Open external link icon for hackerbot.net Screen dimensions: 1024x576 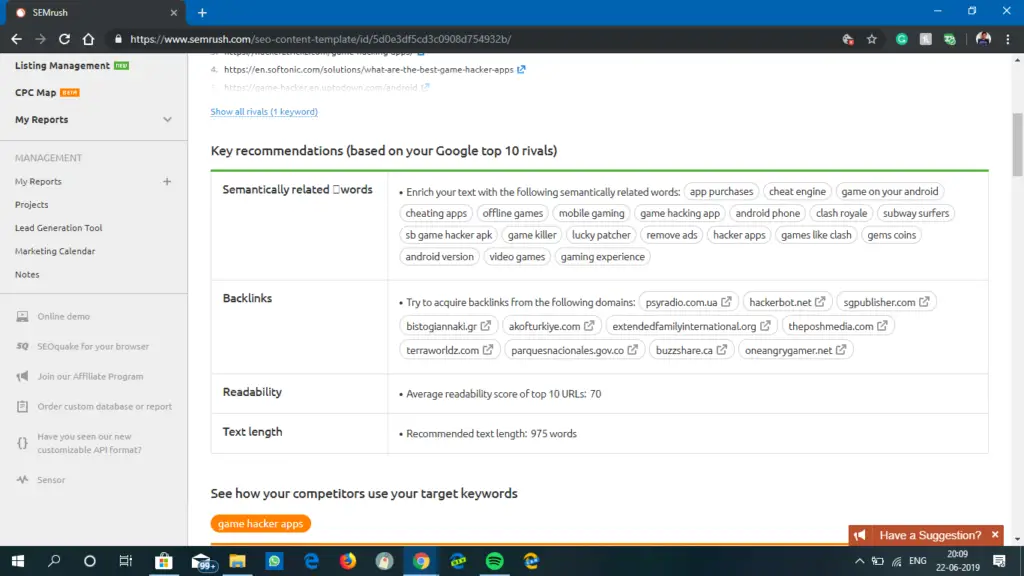(x=820, y=302)
